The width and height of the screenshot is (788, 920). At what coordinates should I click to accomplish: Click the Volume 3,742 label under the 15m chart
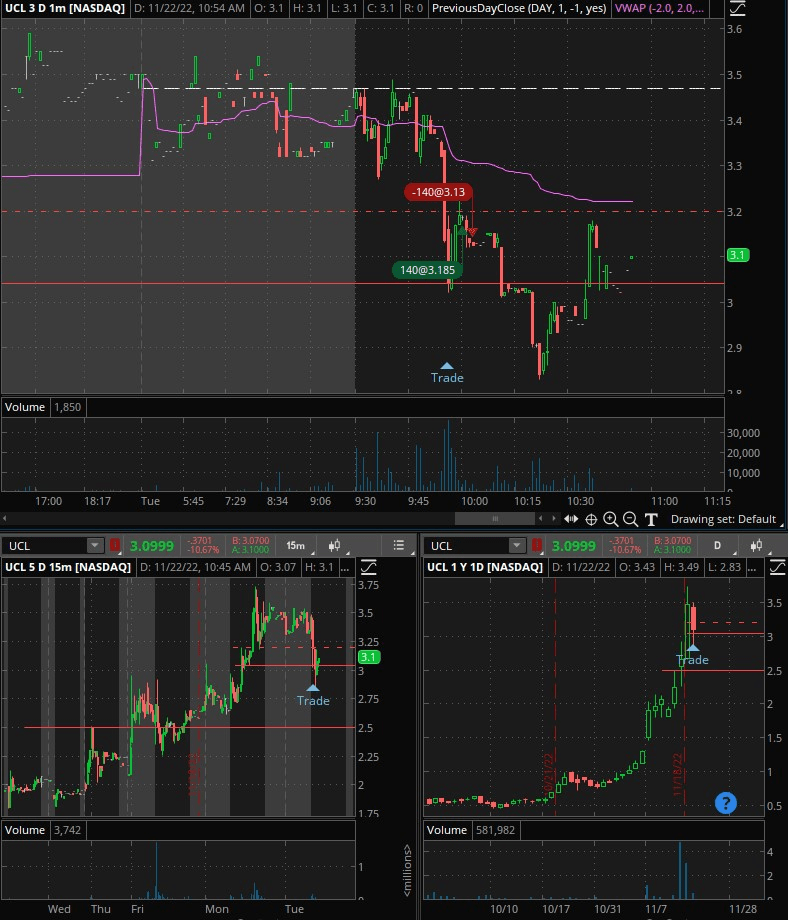click(43, 830)
